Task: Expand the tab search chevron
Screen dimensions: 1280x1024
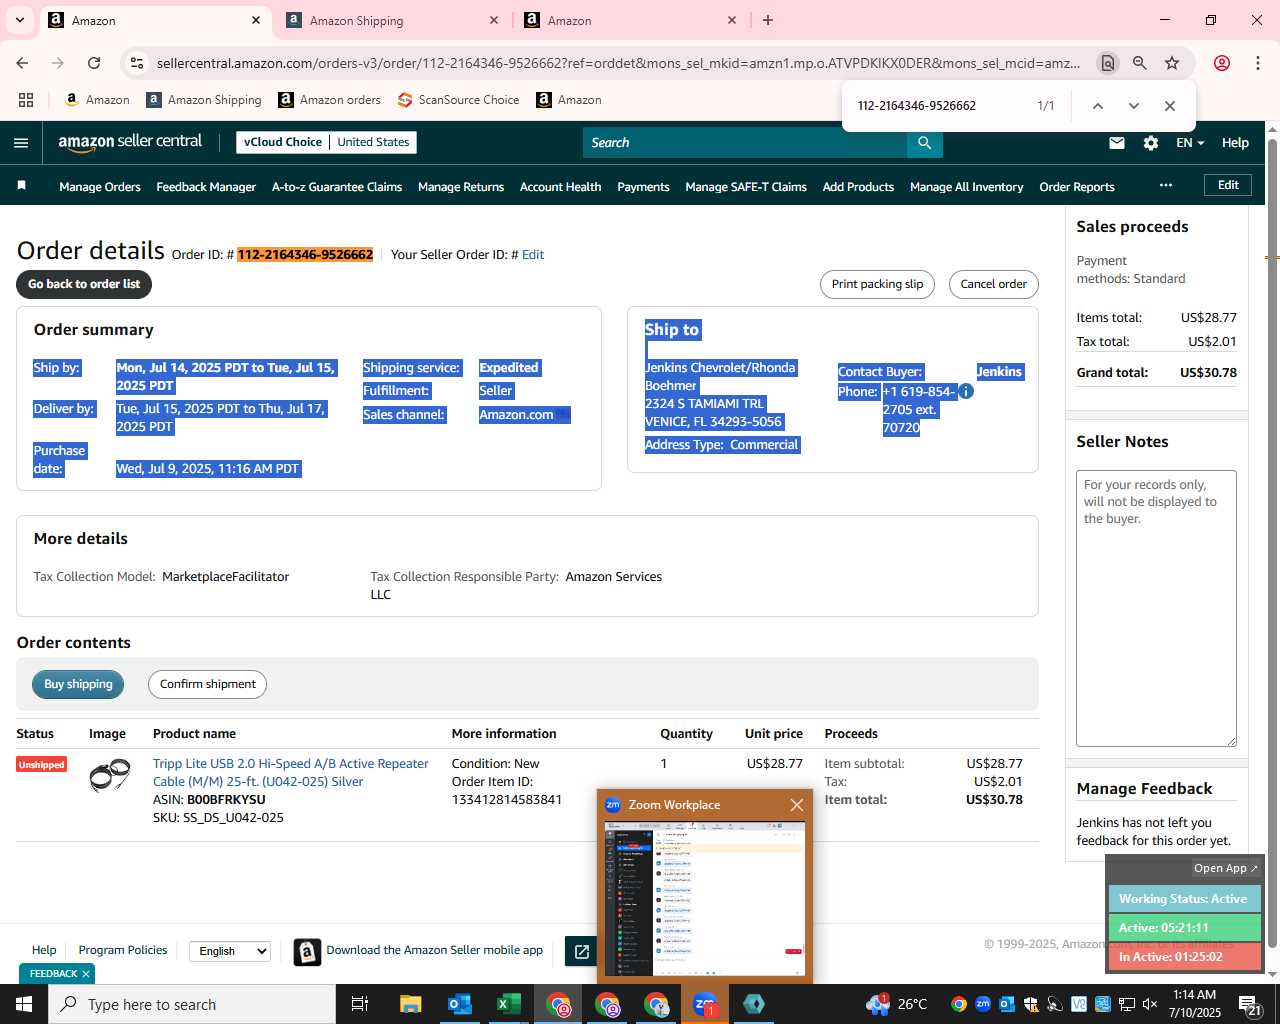Action: [x=20, y=20]
